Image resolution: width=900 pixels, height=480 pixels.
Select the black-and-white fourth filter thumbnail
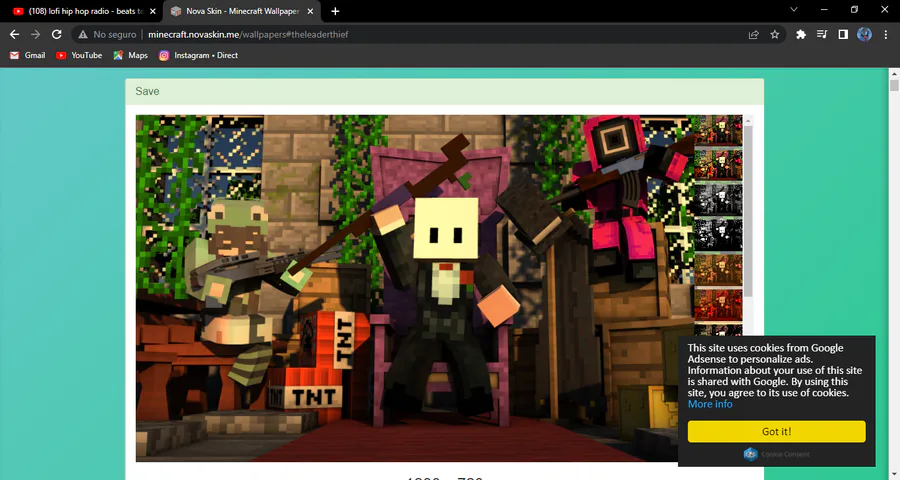(x=718, y=235)
